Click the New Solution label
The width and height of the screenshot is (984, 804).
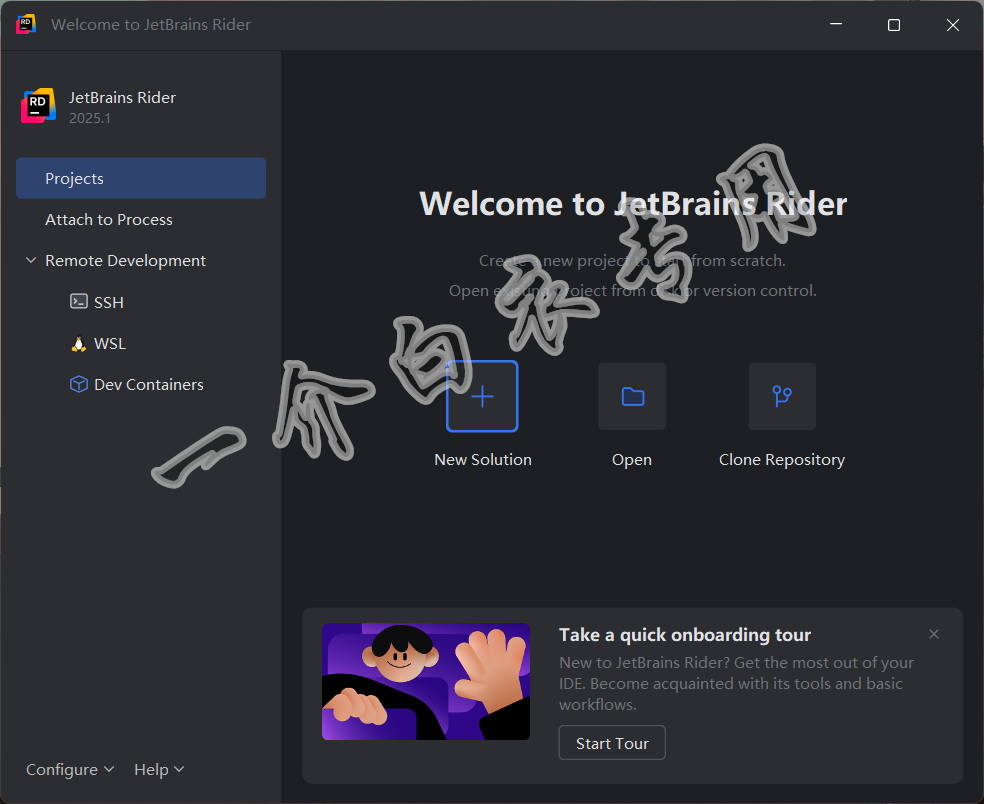(x=483, y=459)
